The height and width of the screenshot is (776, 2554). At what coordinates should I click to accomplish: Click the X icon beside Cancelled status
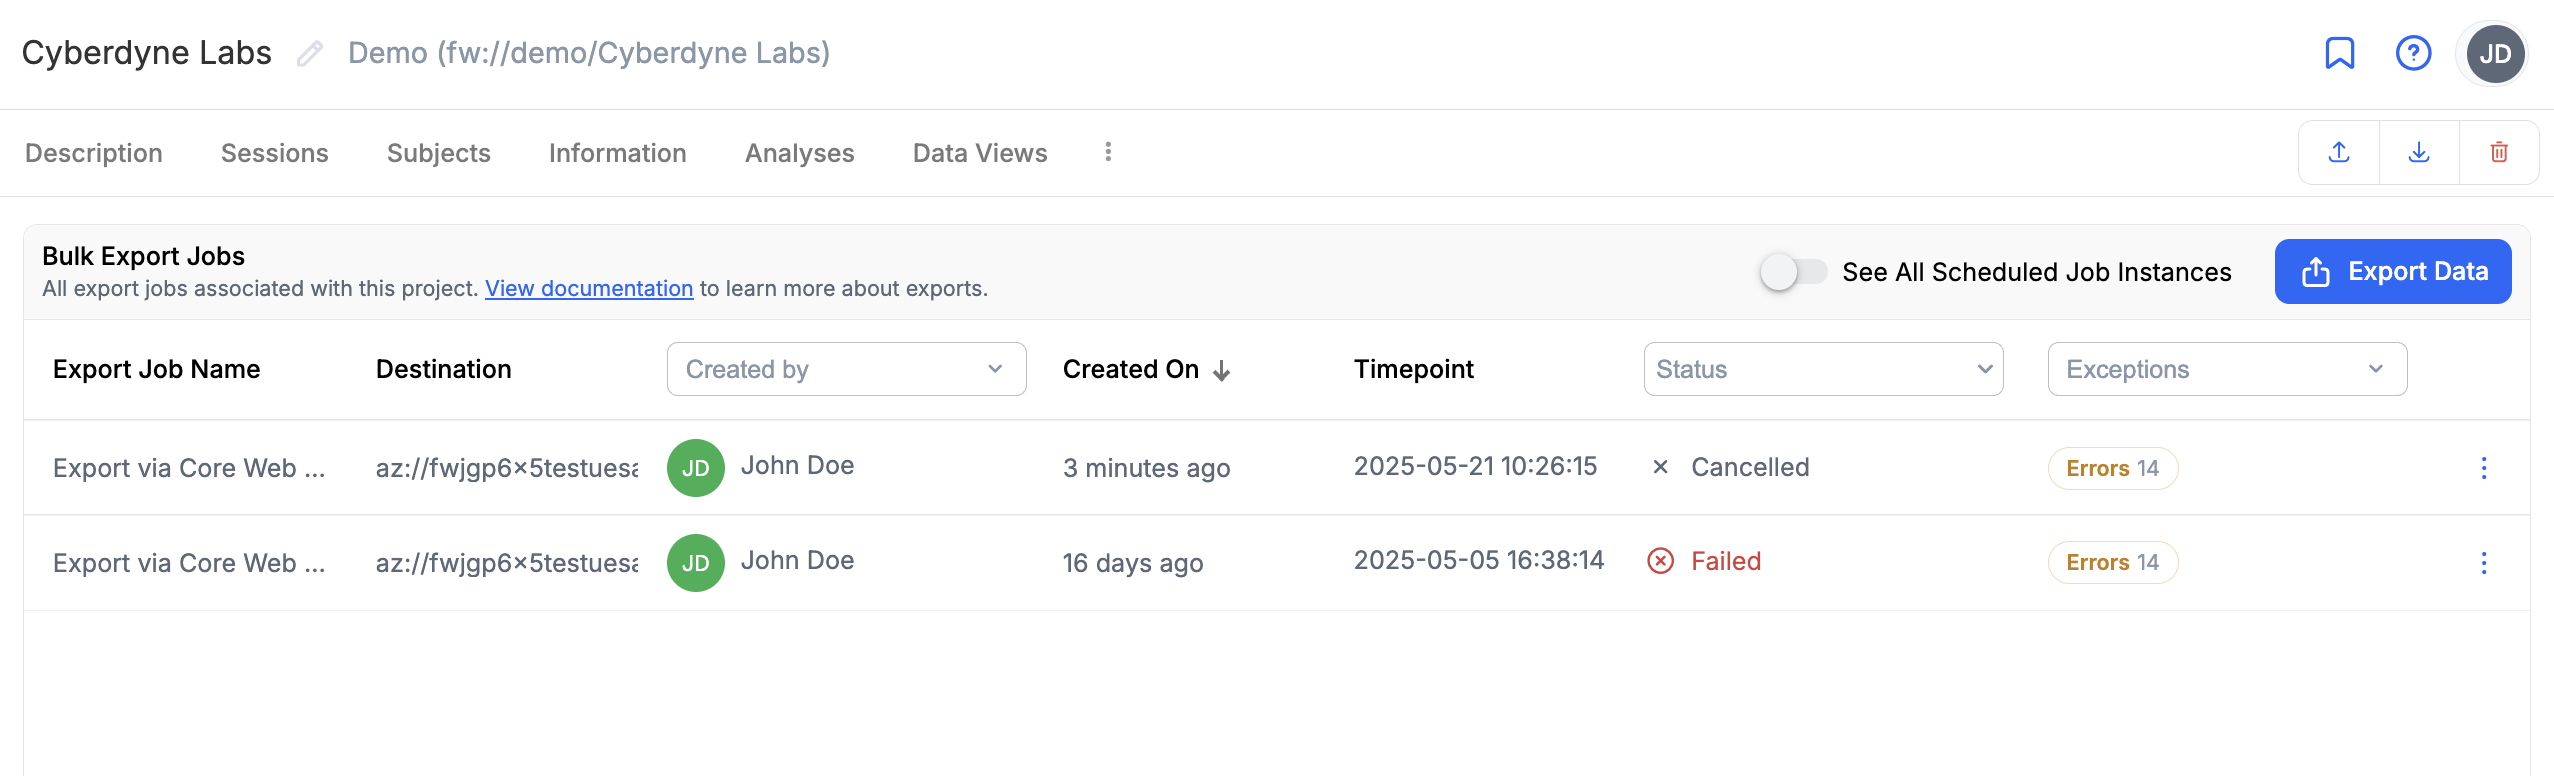click(x=1660, y=467)
